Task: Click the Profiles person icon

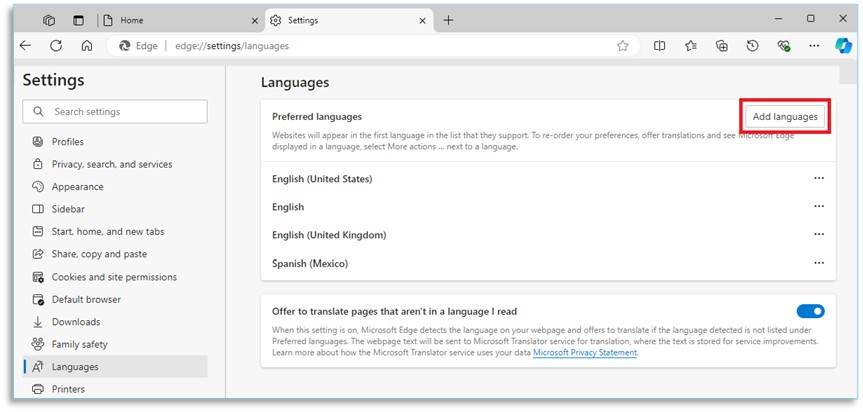Action: [37, 142]
